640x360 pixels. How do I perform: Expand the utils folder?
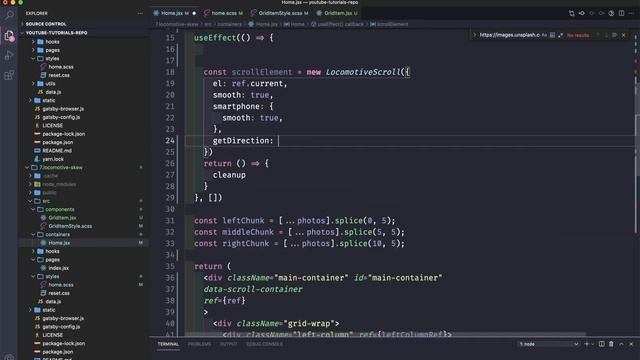point(50,84)
